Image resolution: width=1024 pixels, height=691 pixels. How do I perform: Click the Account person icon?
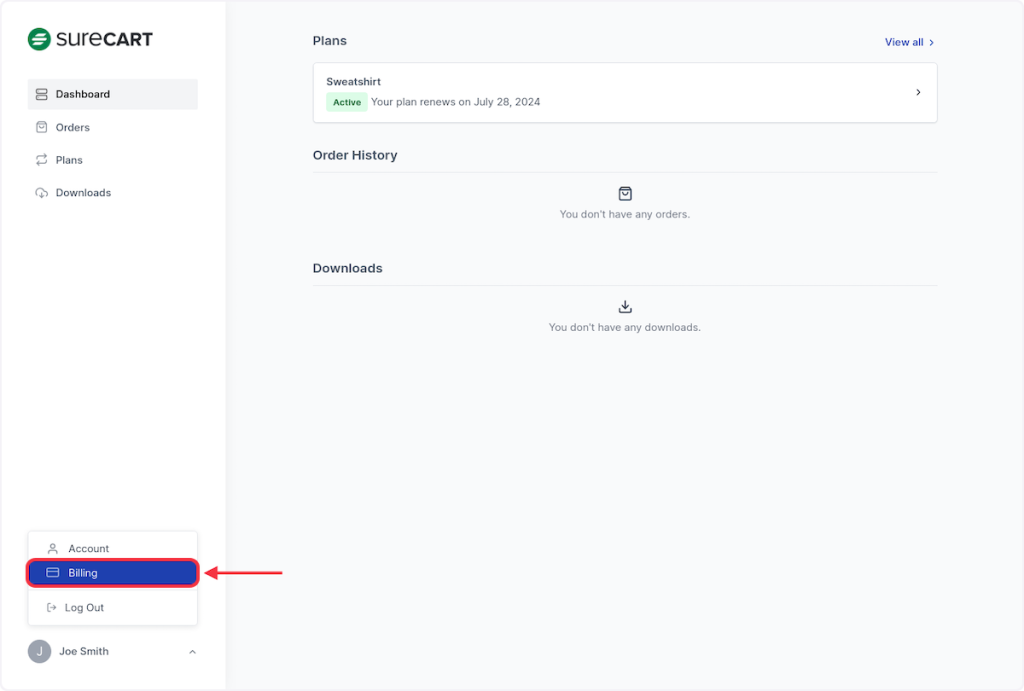pyautogui.click(x=53, y=549)
